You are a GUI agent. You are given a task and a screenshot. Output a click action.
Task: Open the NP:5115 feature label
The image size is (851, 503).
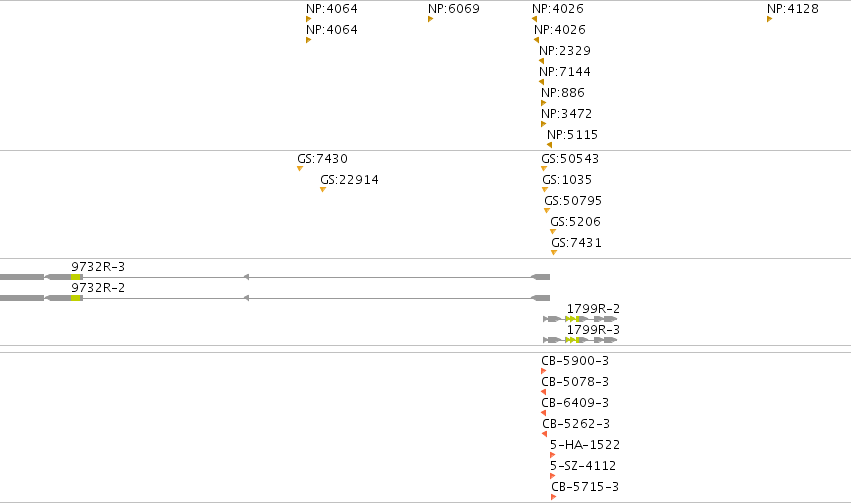(x=572, y=135)
